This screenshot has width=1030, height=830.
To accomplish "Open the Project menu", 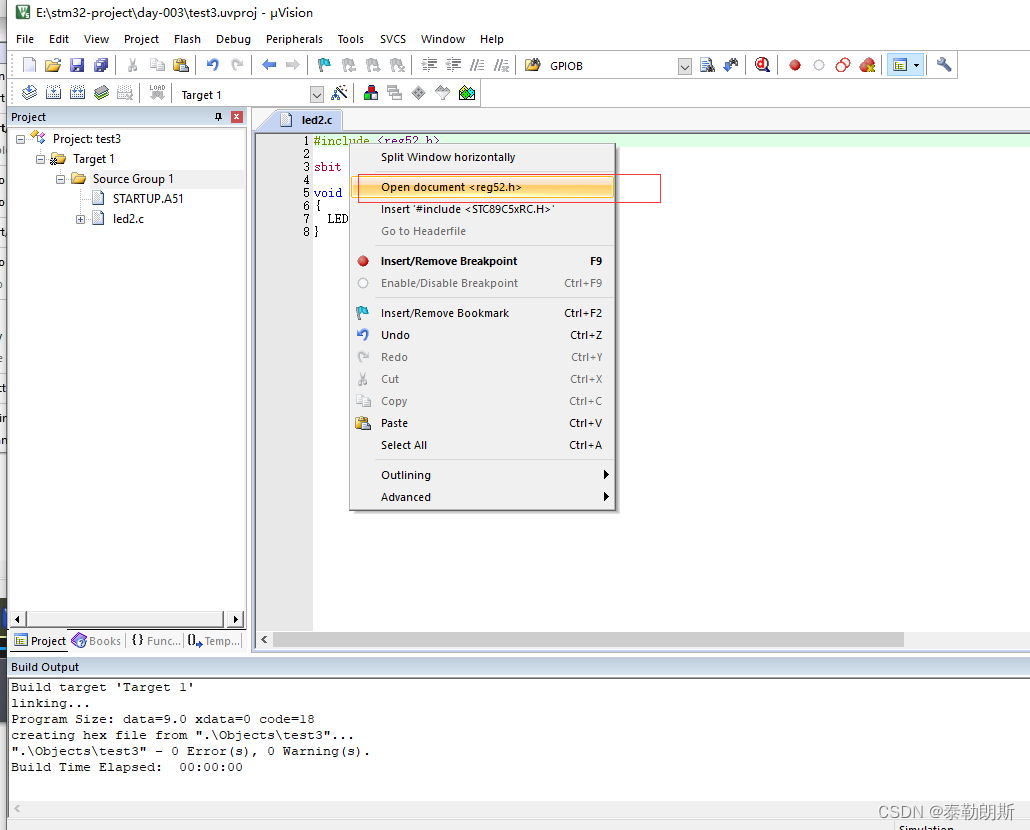I will point(141,39).
